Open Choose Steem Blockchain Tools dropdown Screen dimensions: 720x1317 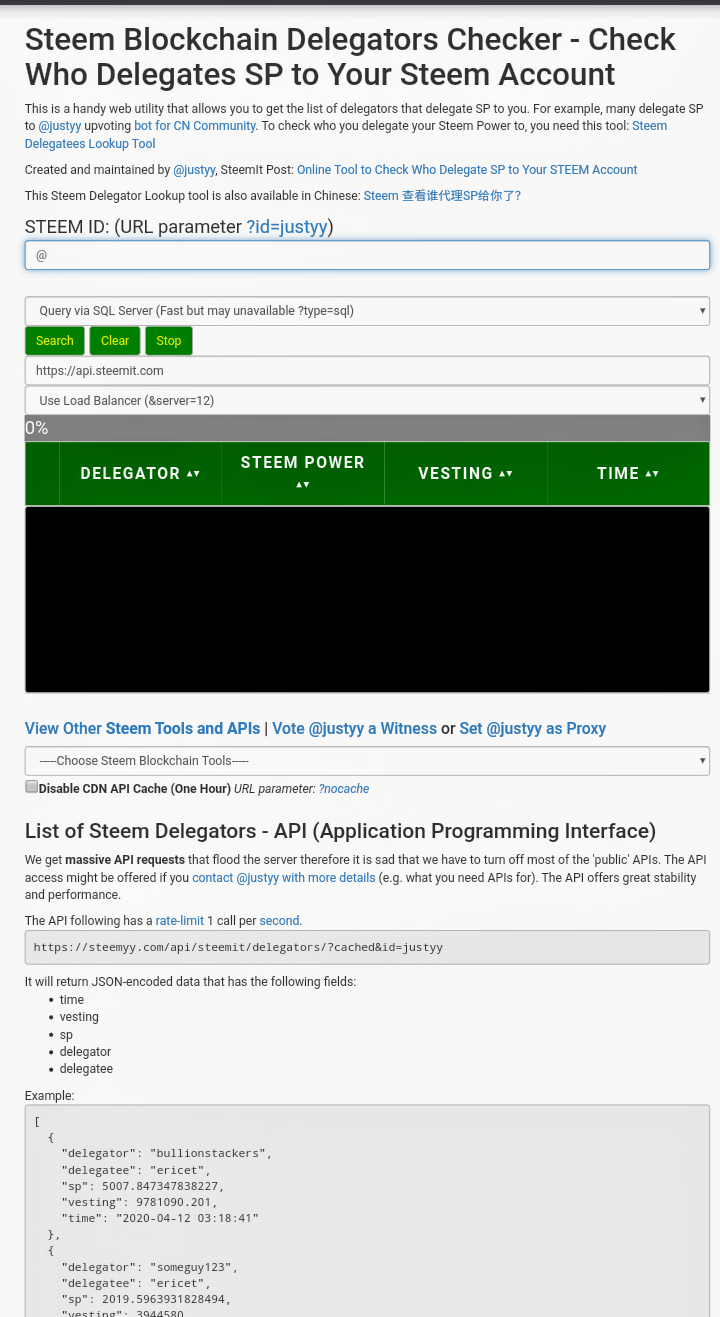pyautogui.click(x=367, y=761)
